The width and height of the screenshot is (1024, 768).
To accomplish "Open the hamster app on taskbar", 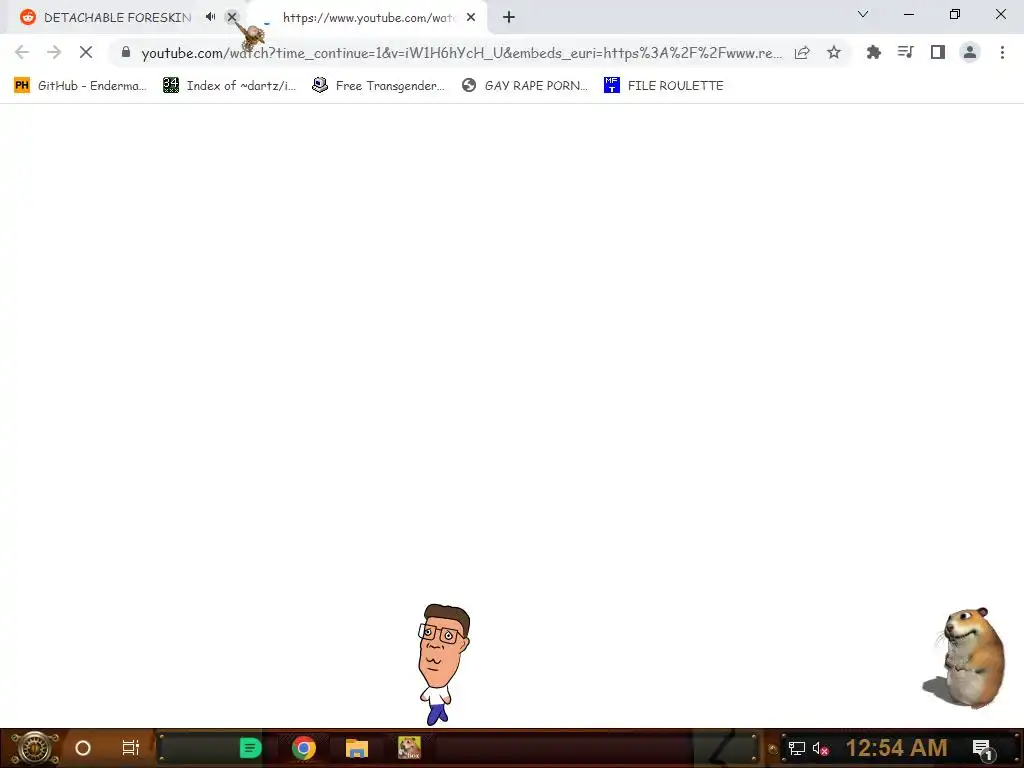I will 409,748.
